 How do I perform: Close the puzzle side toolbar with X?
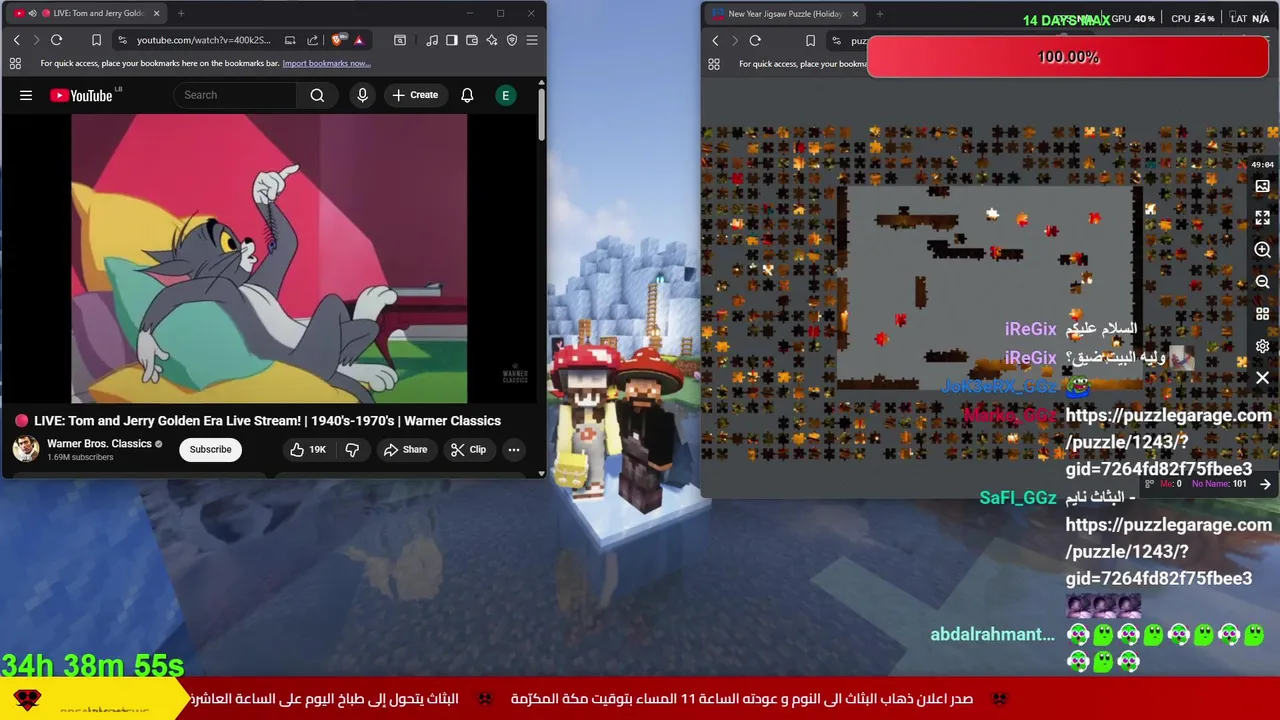point(1262,378)
